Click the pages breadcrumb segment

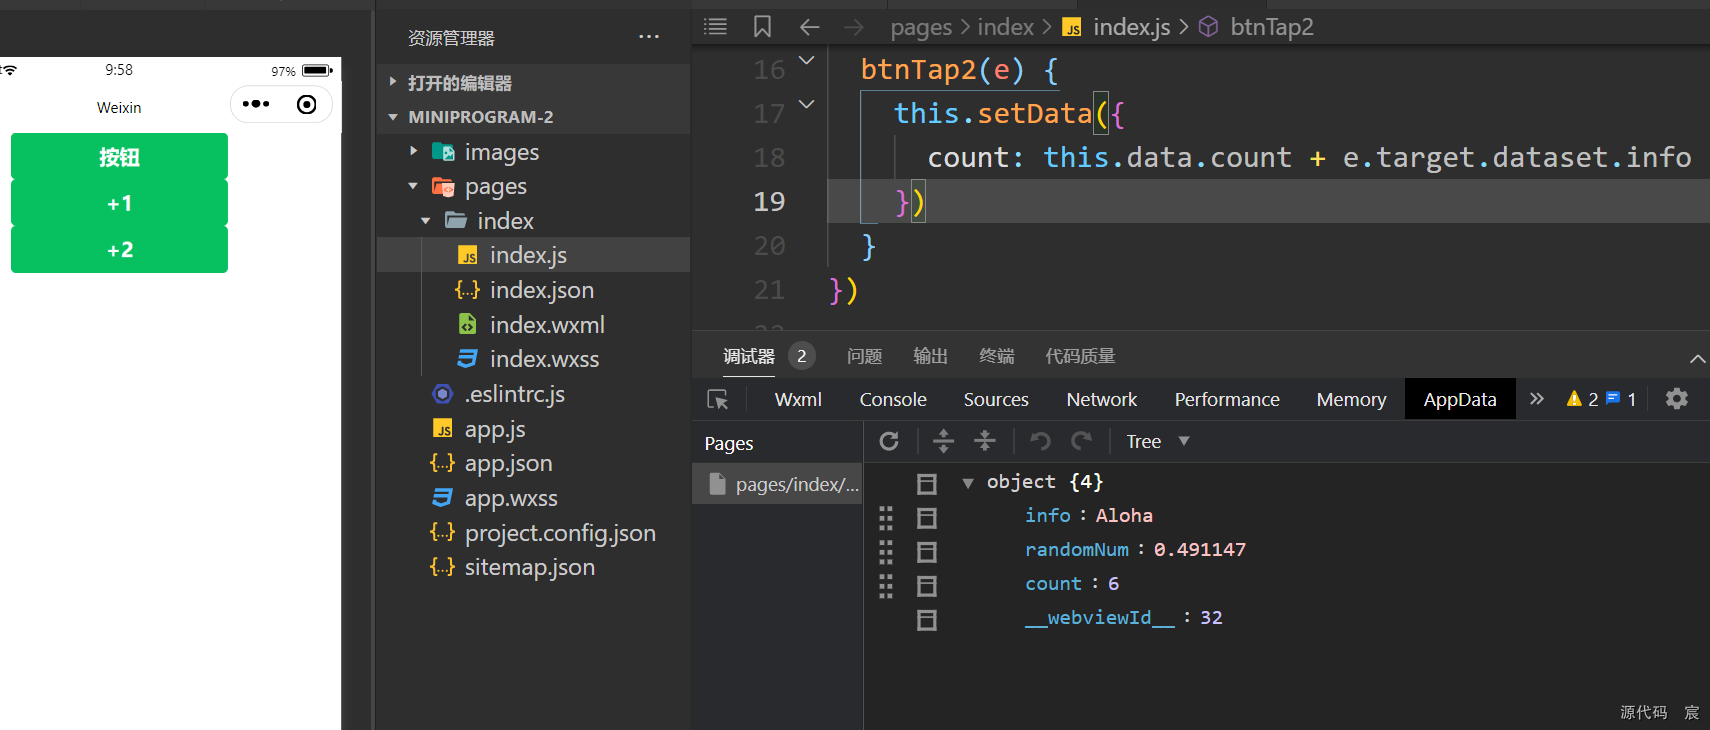tap(921, 27)
